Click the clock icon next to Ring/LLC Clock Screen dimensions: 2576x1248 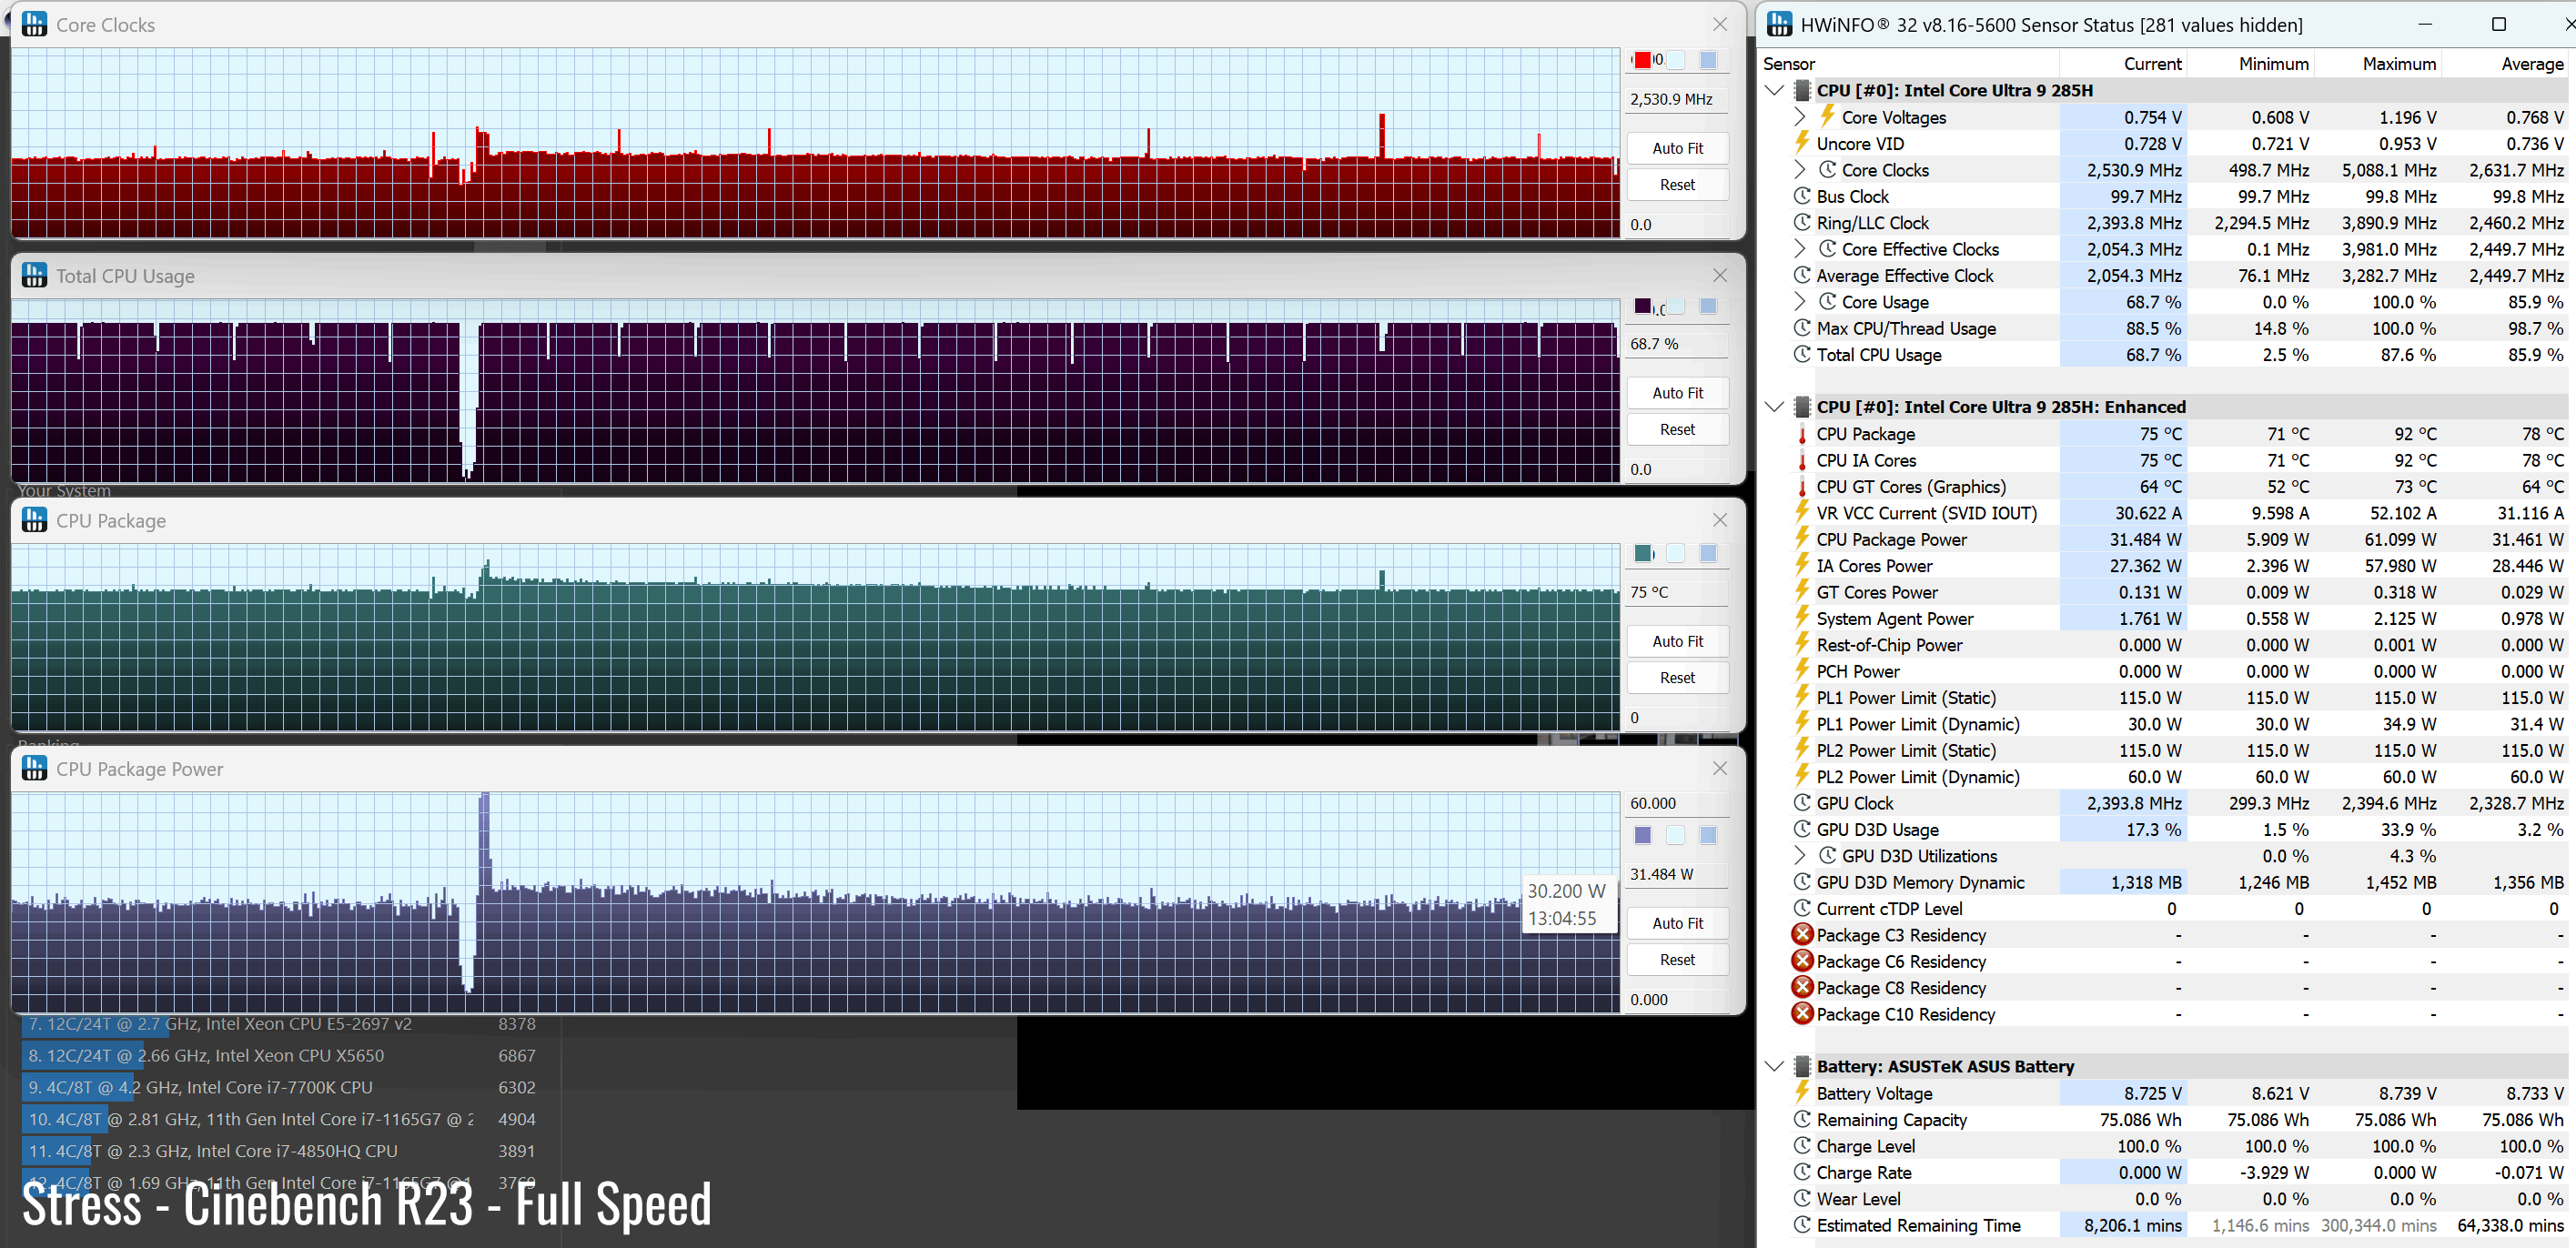point(1802,222)
